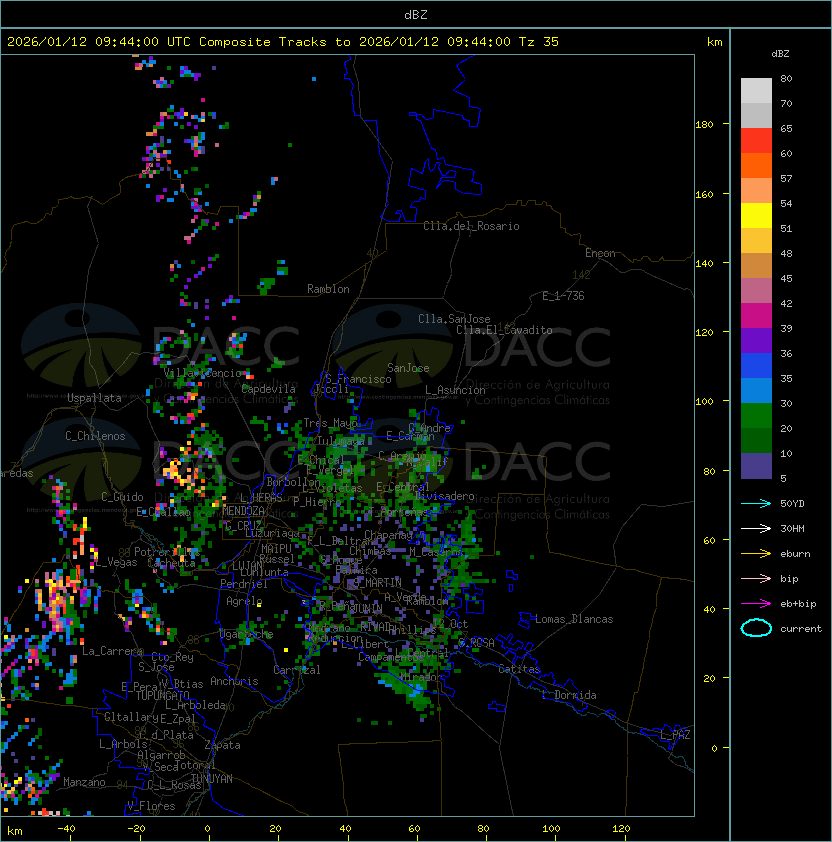Click the 50YD legend label

792,504
